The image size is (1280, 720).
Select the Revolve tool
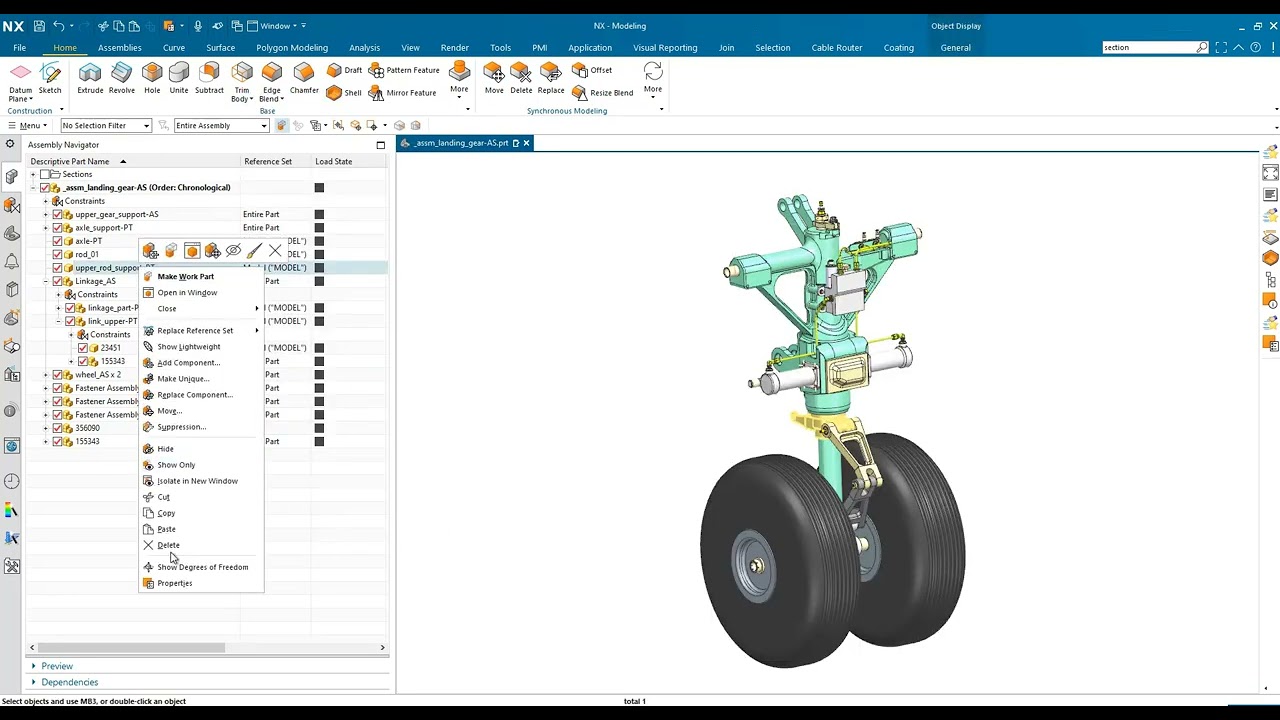pyautogui.click(x=121, y=78)
